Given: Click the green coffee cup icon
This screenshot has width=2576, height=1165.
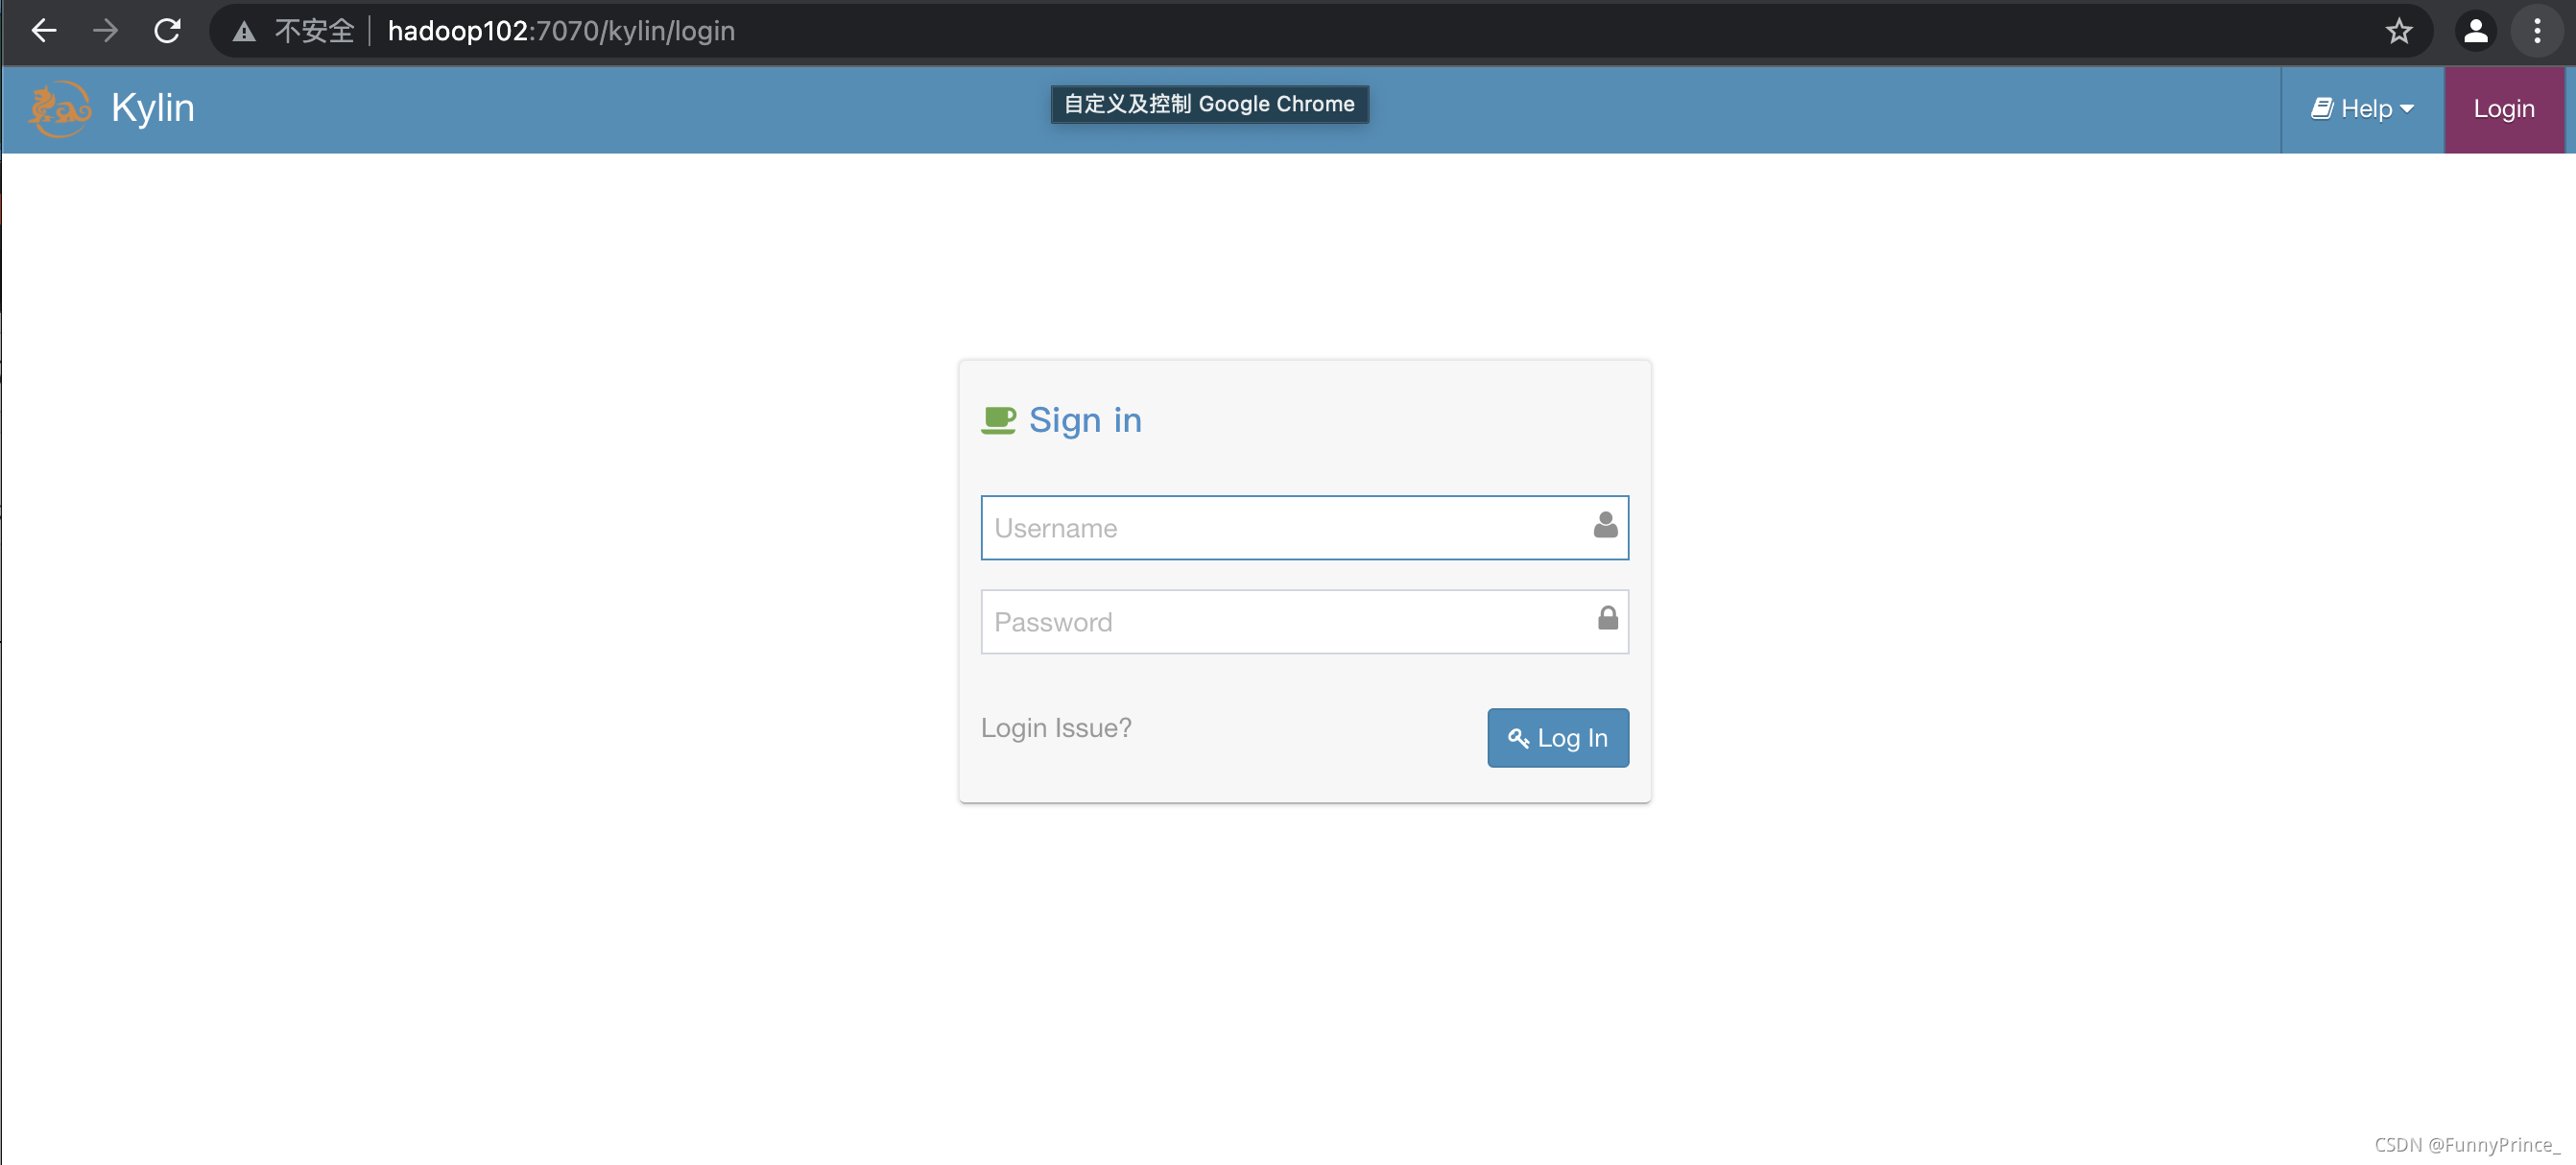Looking at the screenshot, I should click(998, 420).
